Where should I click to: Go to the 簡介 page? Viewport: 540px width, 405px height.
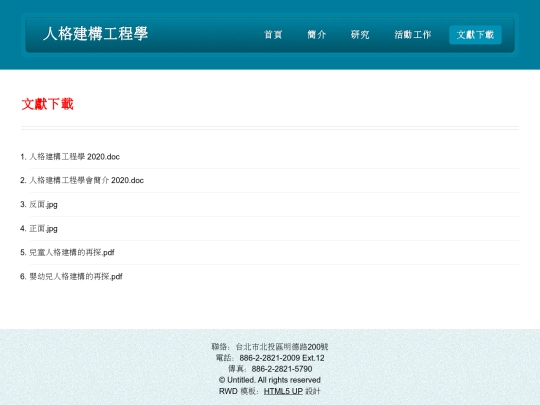(x=316, y=34)
